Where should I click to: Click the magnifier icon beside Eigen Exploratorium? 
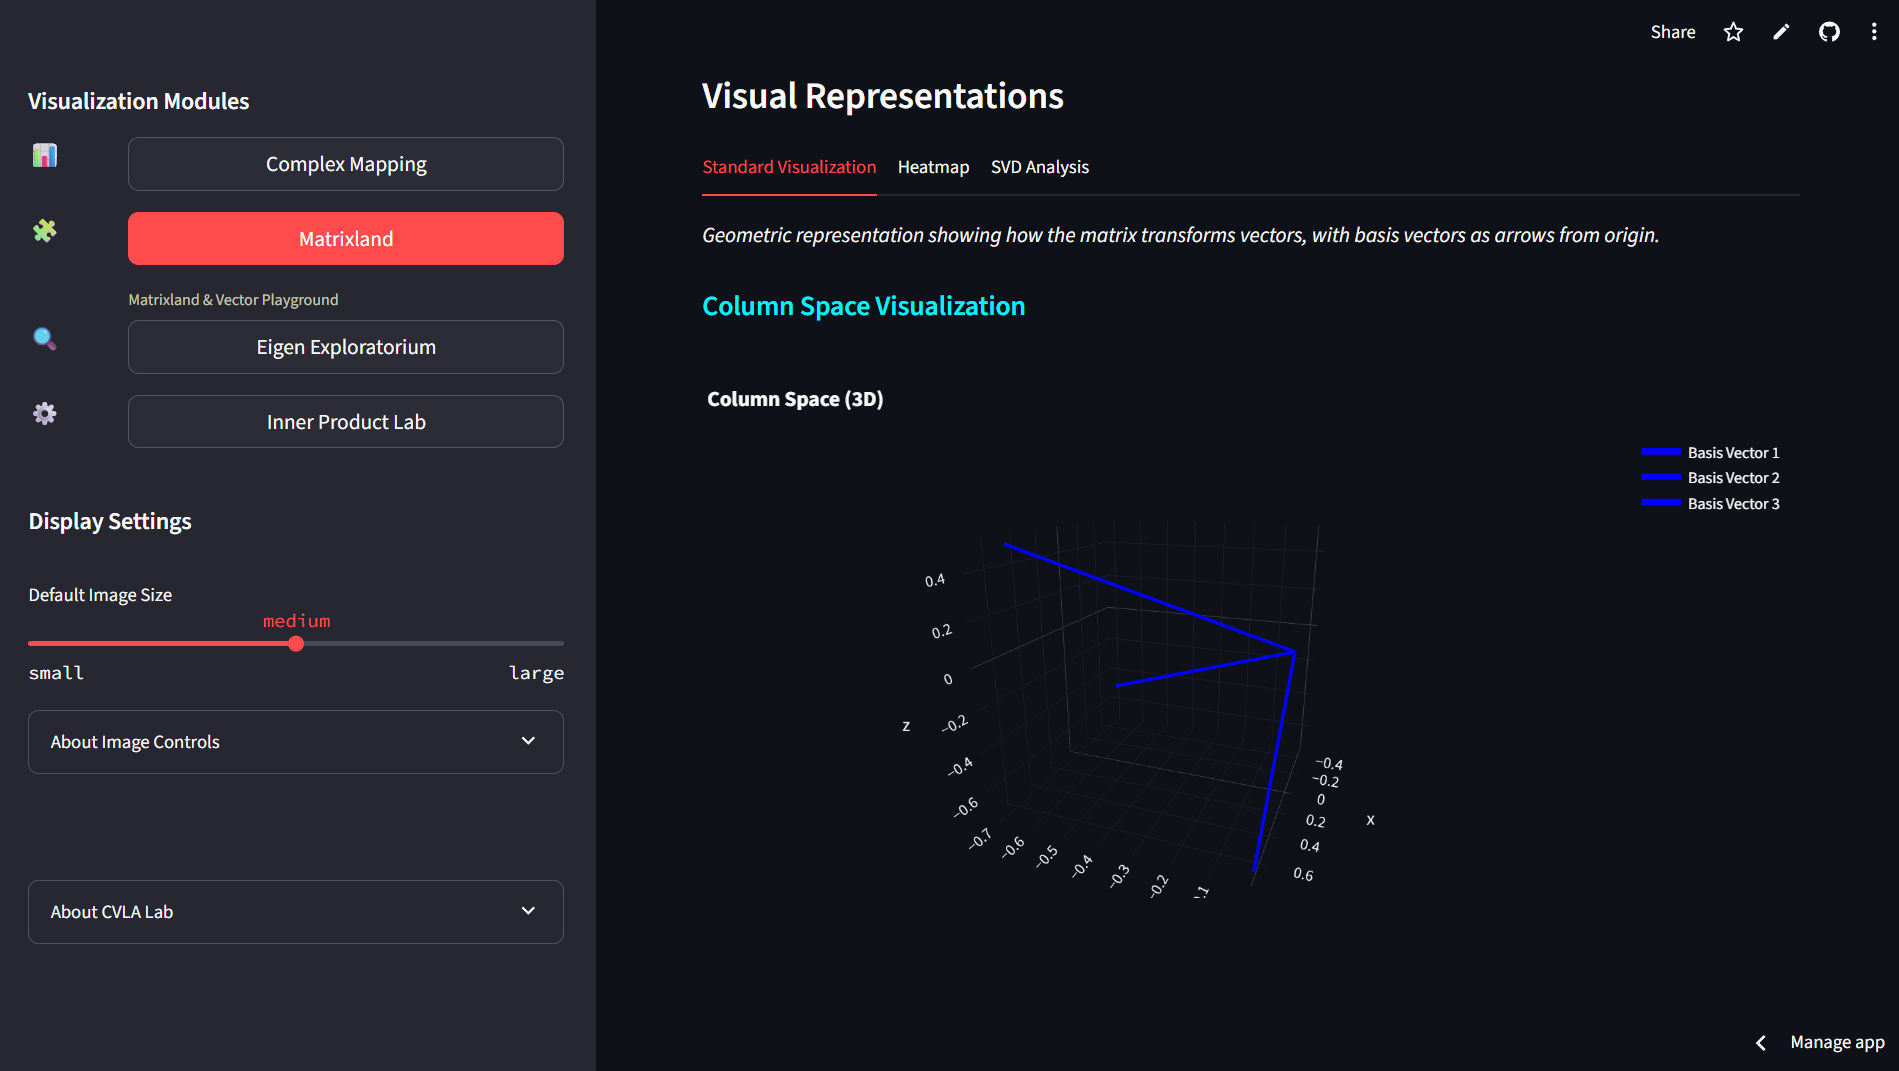[x=44, y=339]
